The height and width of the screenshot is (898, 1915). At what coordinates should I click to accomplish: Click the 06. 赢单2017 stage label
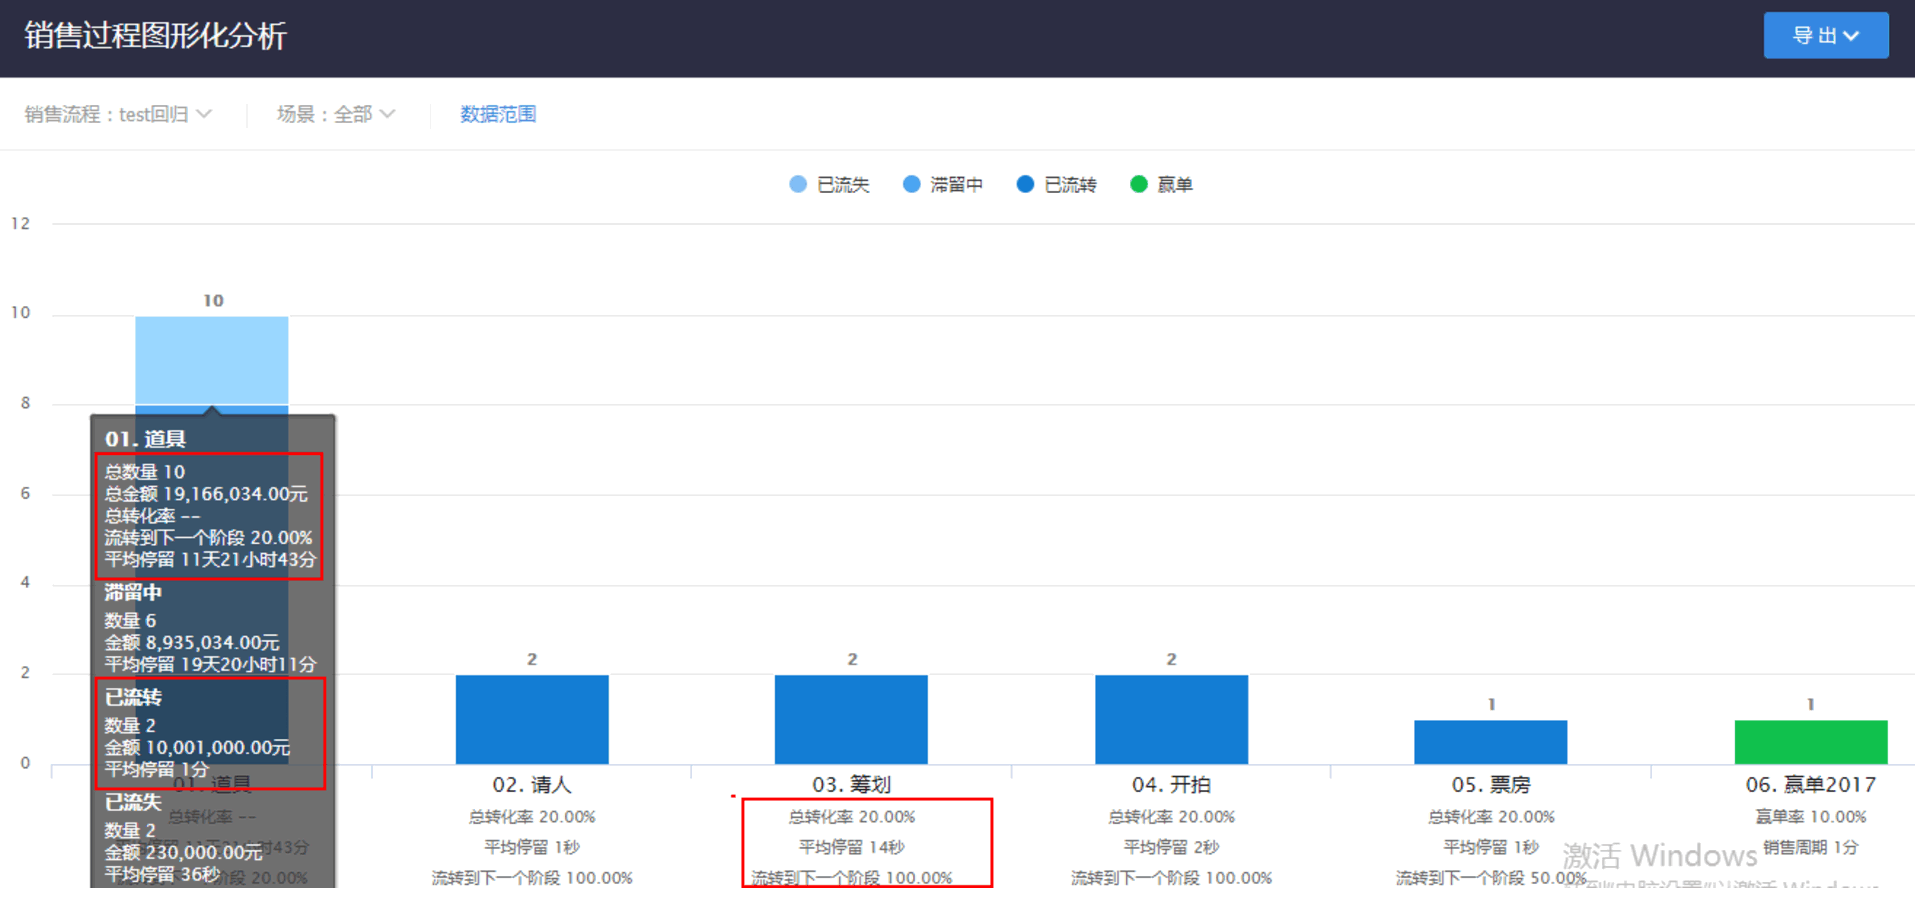coord(1811,785)
